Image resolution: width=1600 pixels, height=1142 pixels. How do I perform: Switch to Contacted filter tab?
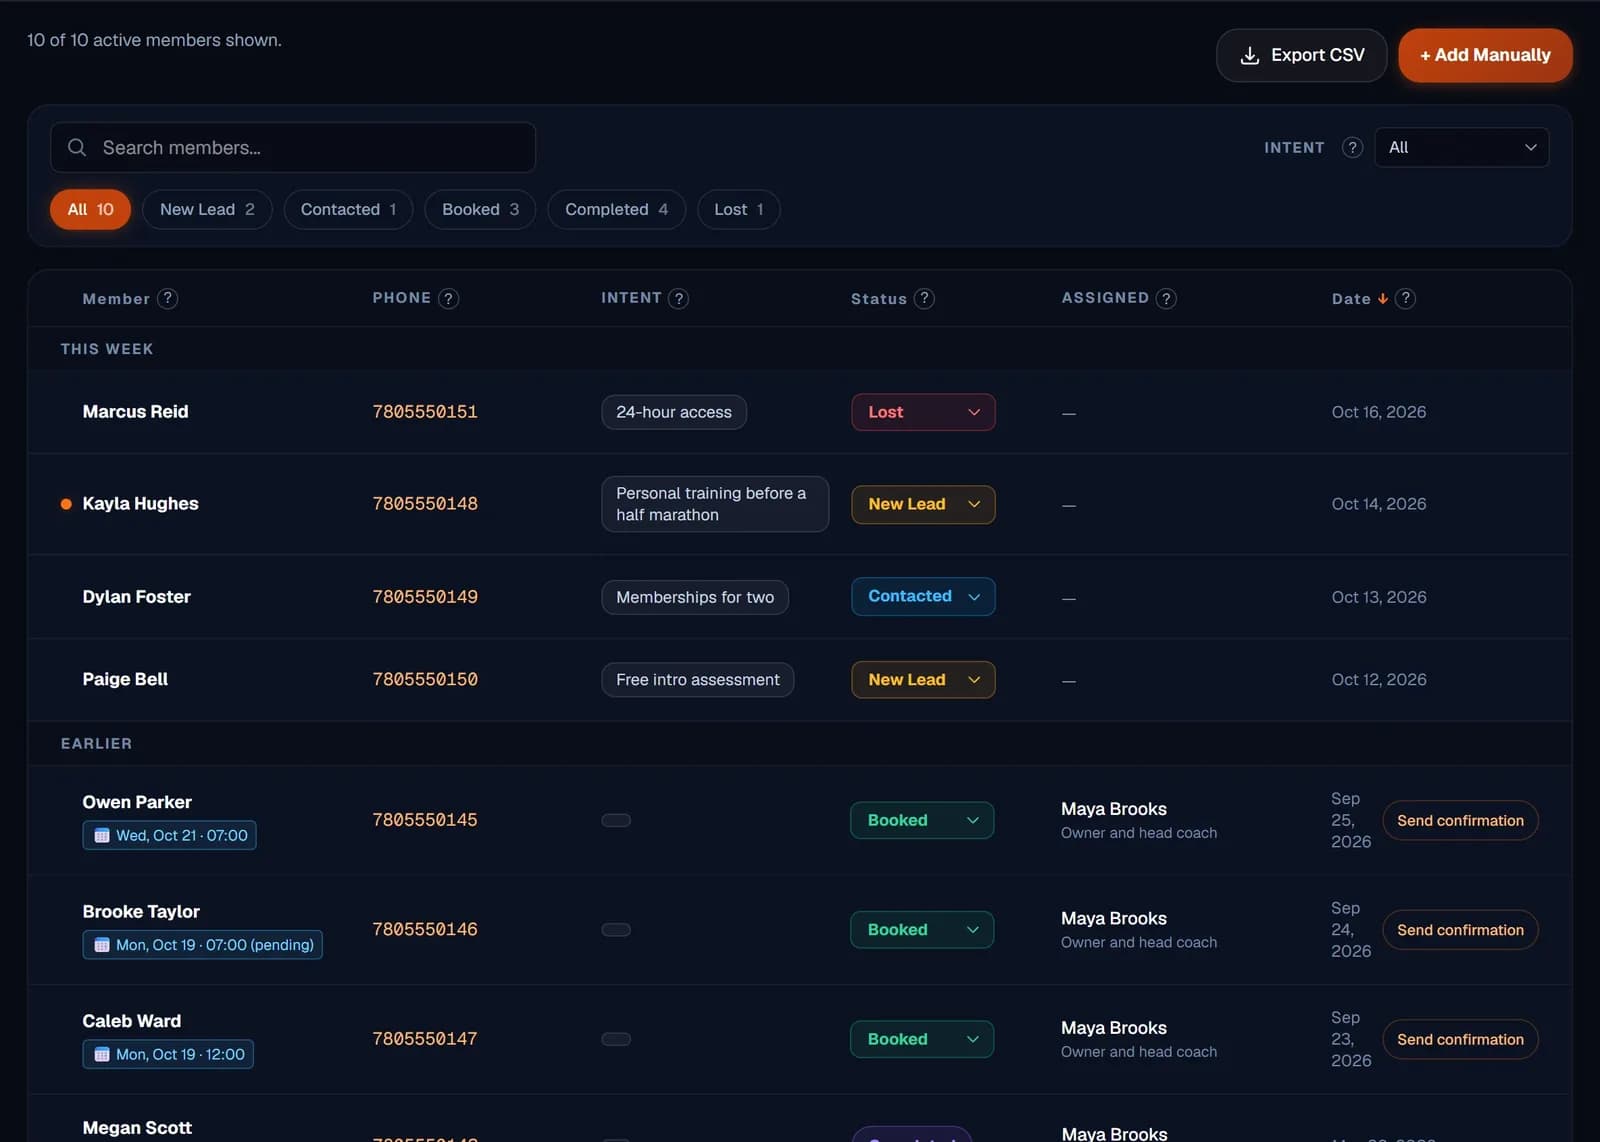pos(348,209)
